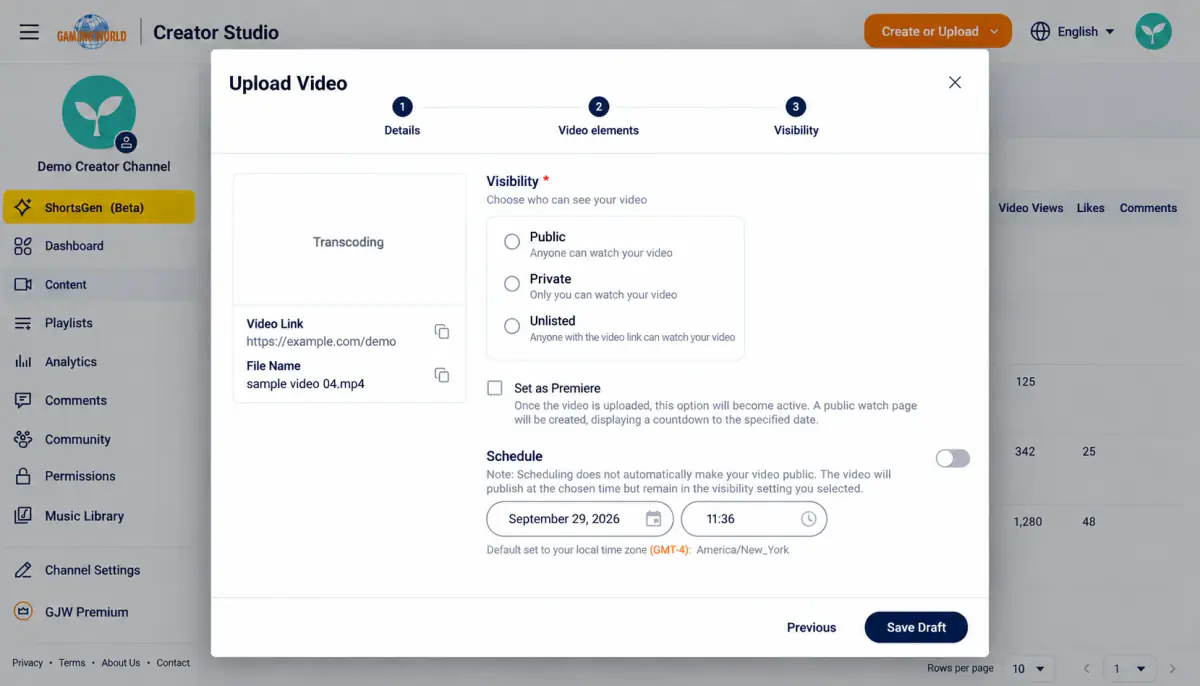Open the page number dropdown
This screenshot has width=1200, height=686.
pos(1129,668)
